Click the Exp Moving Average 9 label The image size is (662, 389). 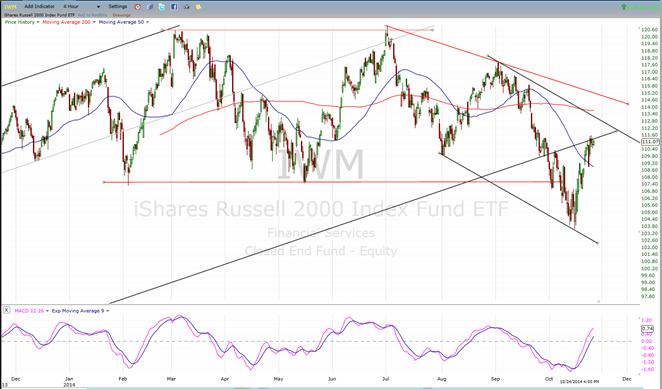(78, 311)
